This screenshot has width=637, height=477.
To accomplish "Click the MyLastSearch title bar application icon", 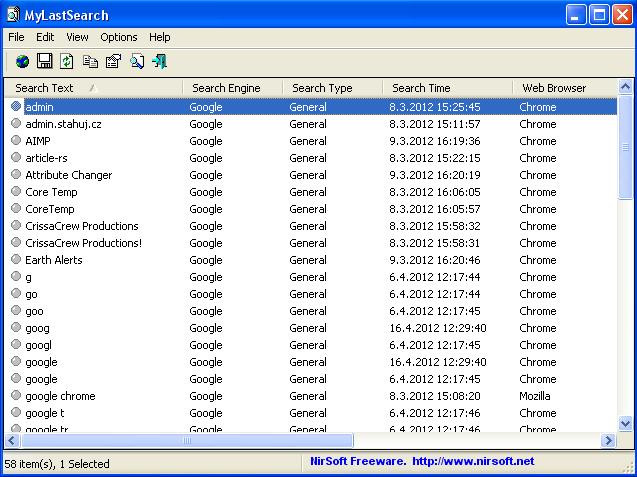I will tap(13, 15).
